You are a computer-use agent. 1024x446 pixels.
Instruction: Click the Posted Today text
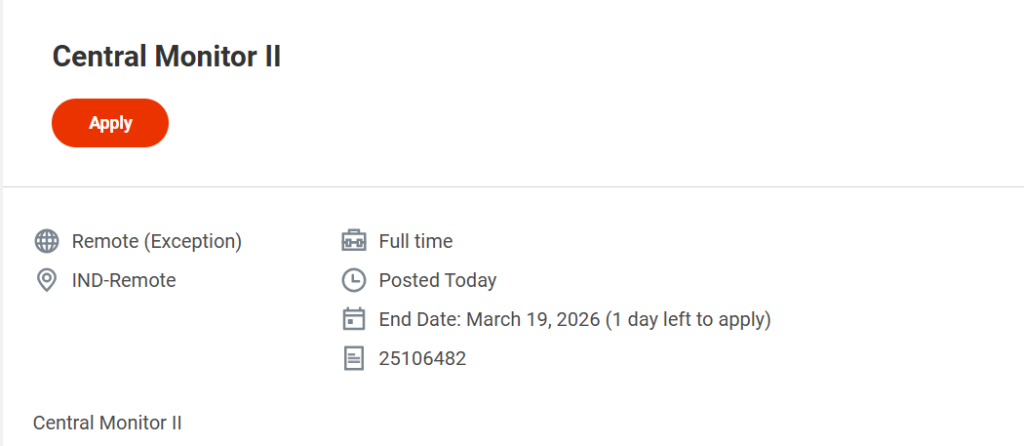437,281
